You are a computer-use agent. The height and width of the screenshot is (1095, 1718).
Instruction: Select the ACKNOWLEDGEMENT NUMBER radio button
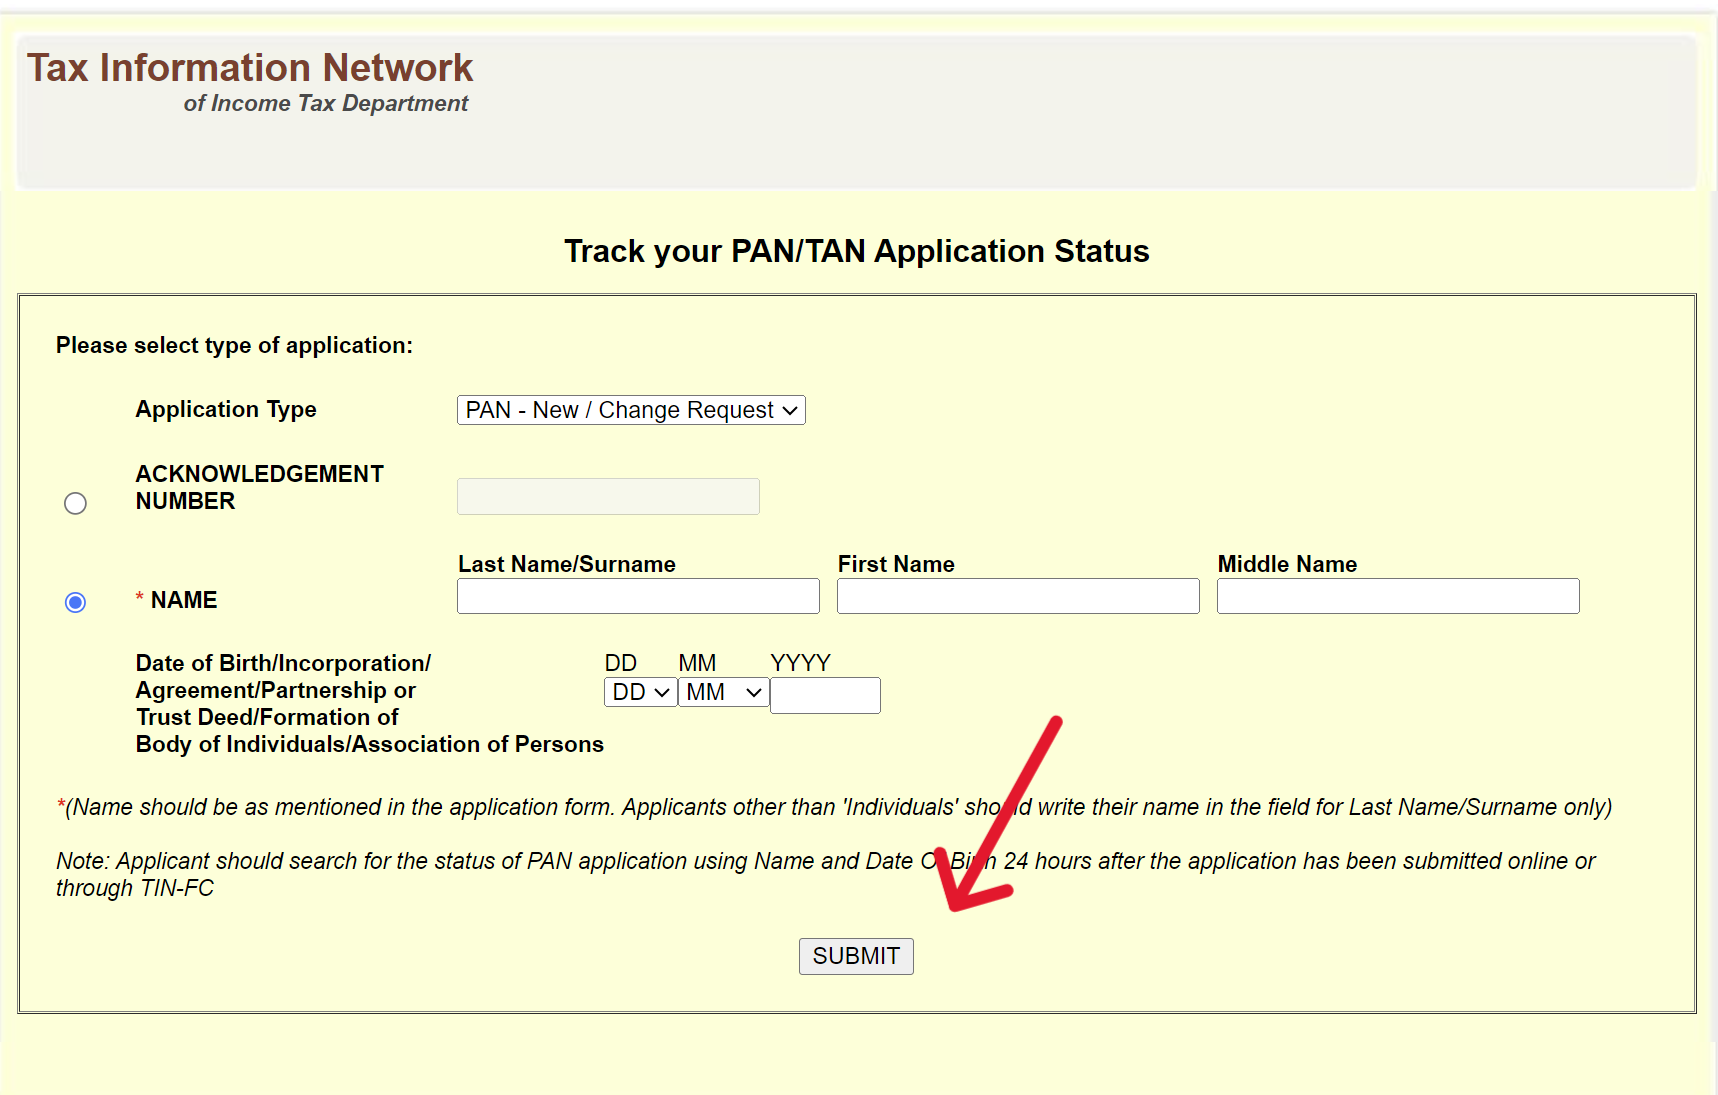point(75,503)
